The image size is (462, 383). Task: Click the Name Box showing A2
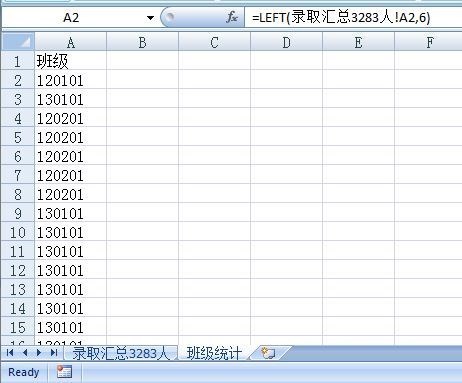(x=71, y=17)
